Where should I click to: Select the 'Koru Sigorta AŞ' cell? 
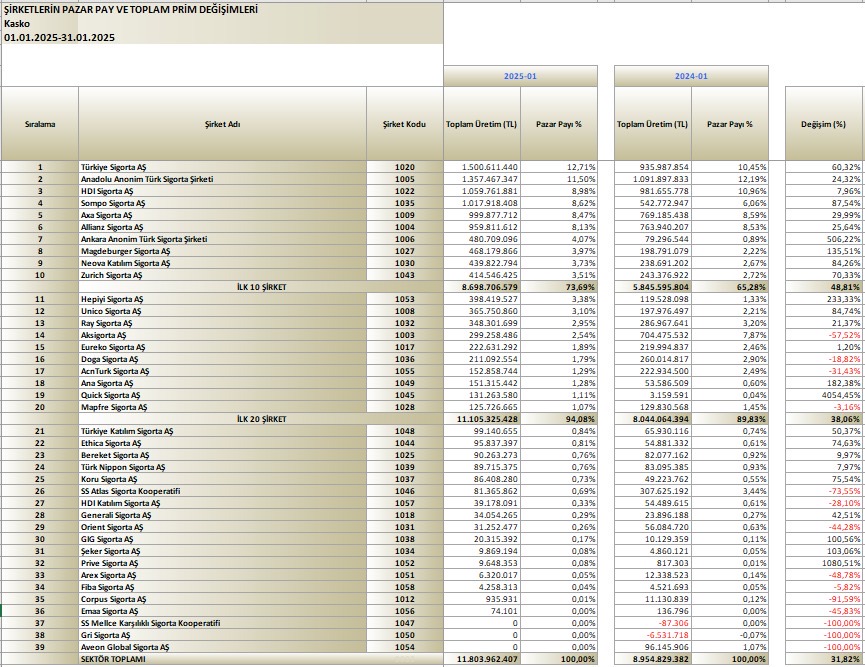point(222,479)
